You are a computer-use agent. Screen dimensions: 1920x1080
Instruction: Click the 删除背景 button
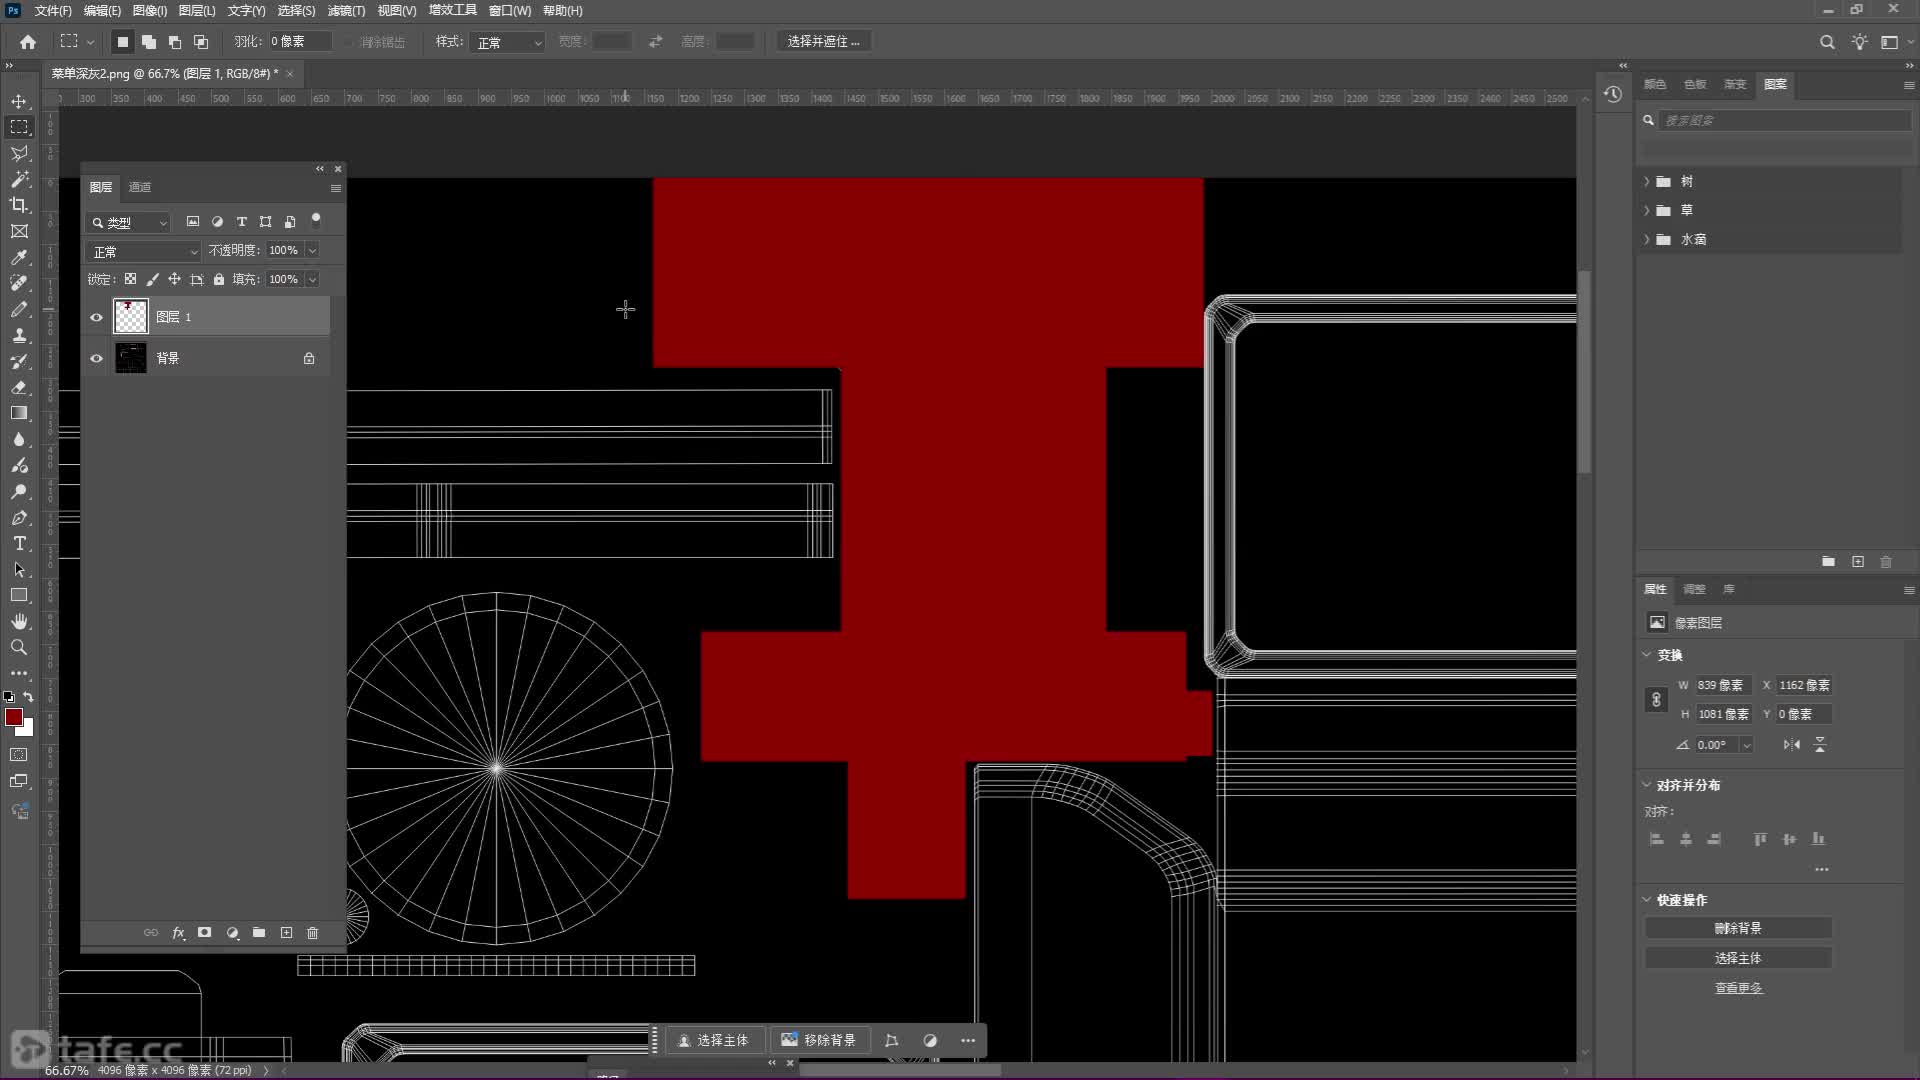coord(1737,928)
